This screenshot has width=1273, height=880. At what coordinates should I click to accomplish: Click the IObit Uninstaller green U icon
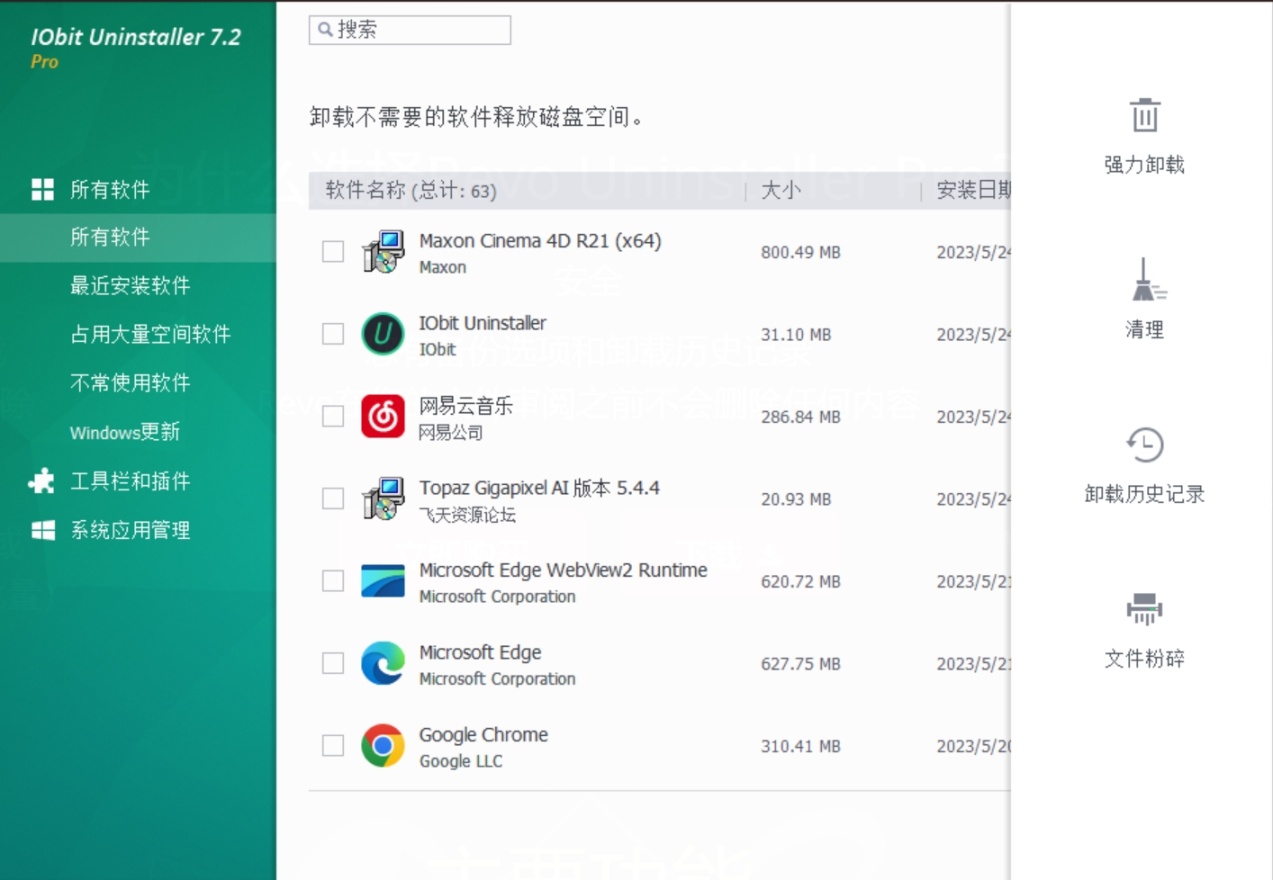tap(383, 334)
